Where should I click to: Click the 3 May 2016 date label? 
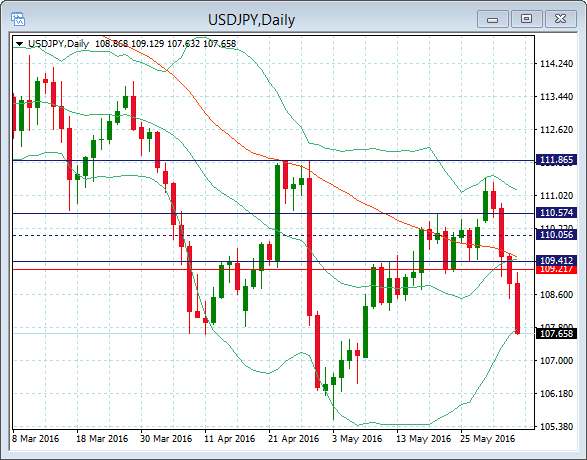click(x=357, y=439)
